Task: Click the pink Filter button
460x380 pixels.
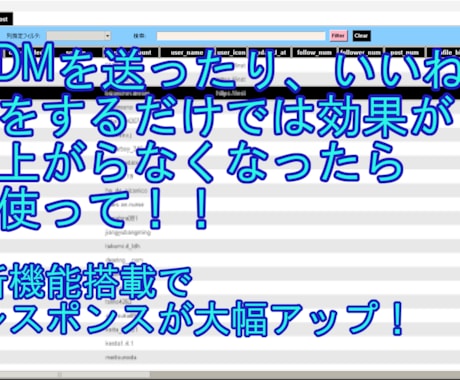Action: [338, 36]
